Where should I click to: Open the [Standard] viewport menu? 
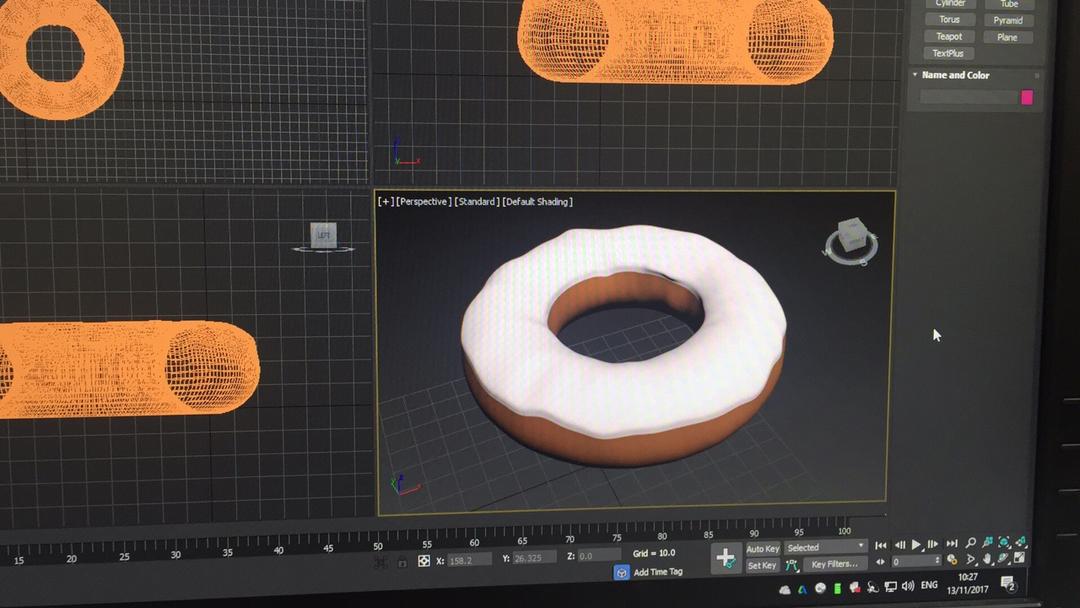coord(476,202)
